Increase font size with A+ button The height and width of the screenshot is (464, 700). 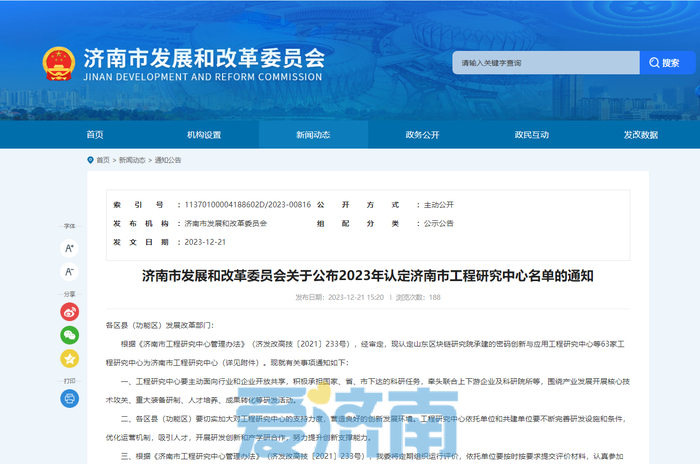pos(69,248)
